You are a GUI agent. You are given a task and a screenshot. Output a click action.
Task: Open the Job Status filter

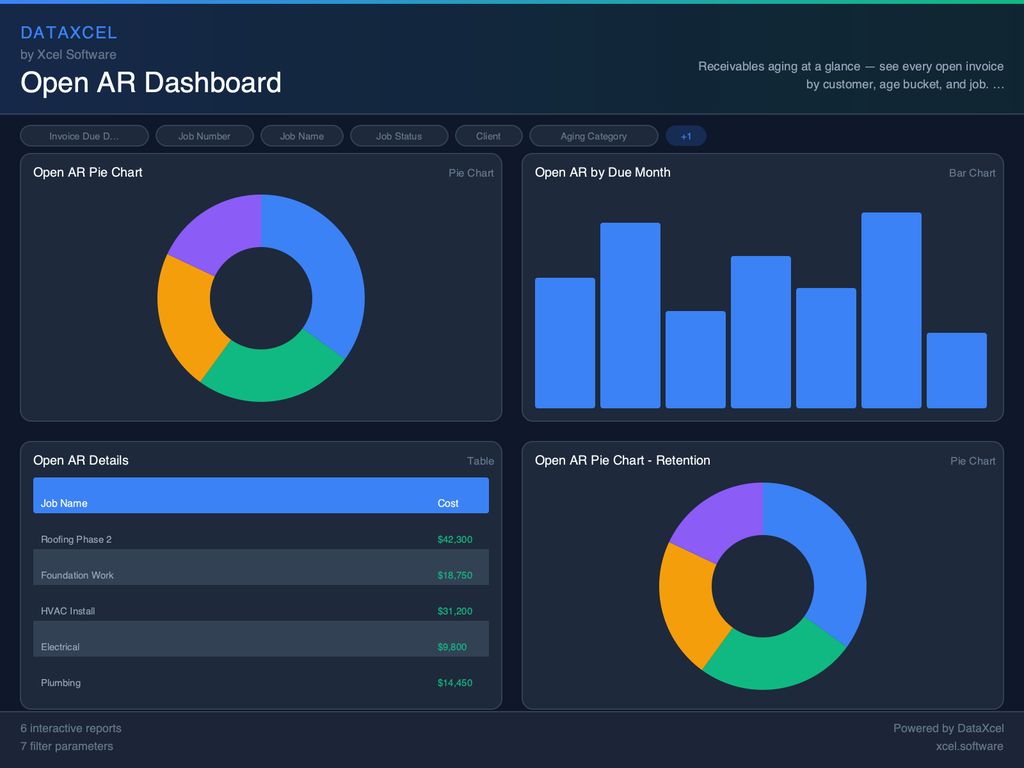399,135
